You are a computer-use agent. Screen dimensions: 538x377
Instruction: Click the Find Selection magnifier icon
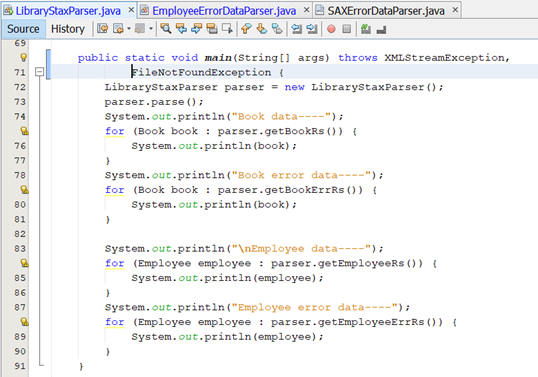[x=166, y=29]
